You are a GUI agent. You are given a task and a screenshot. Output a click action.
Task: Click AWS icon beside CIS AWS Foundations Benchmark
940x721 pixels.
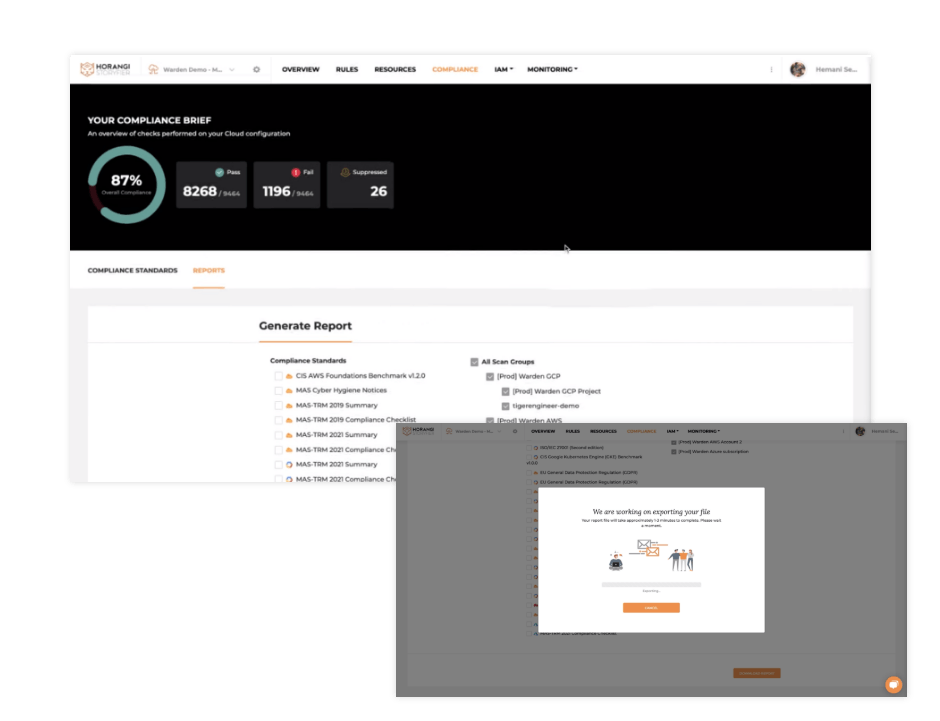tap(289, 376)
